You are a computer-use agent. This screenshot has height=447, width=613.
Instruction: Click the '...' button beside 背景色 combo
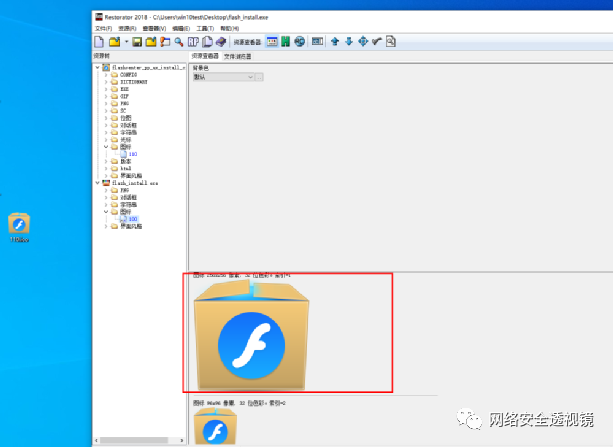(259, 77)
